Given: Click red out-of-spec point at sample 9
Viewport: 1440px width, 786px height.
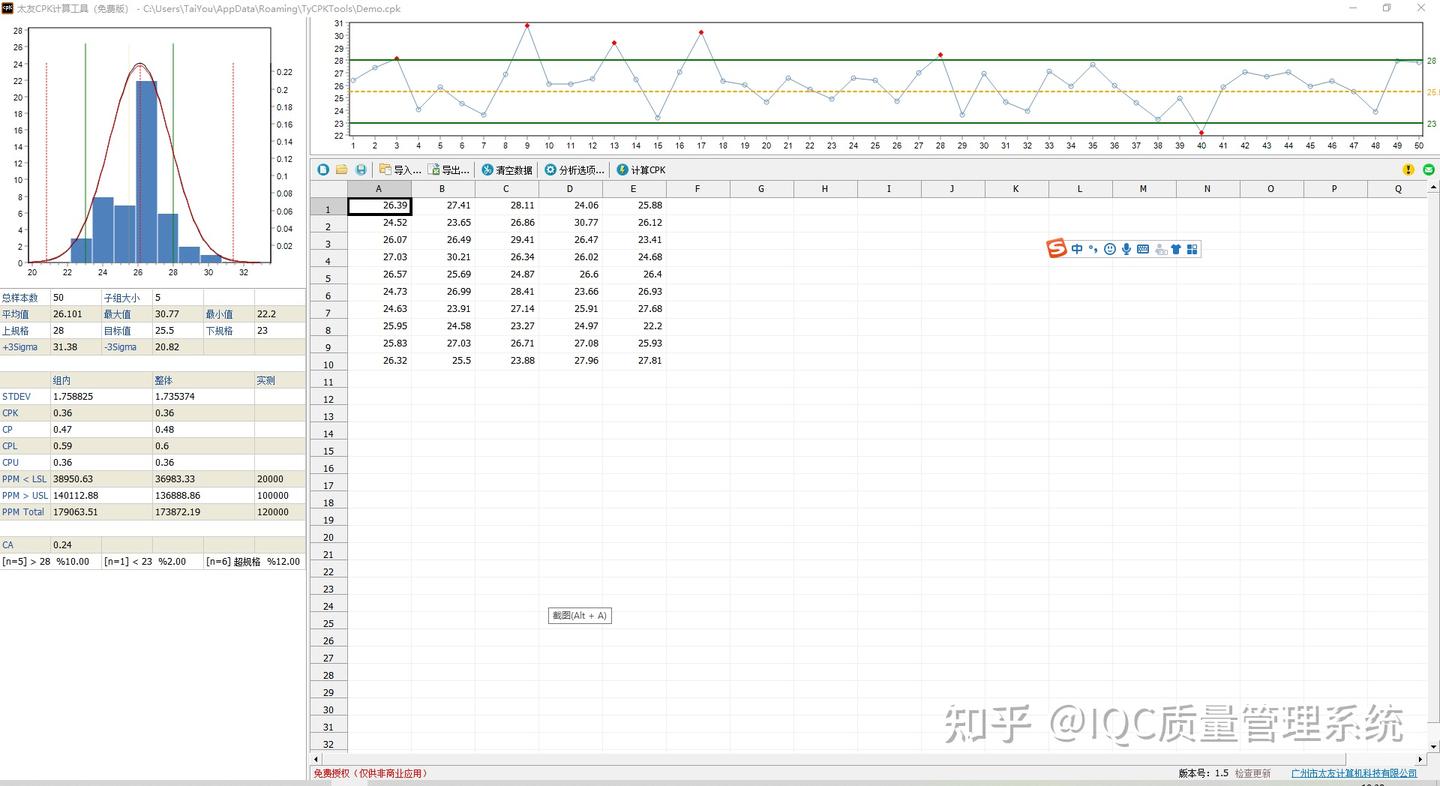Looking at the screenshot, I should point(527,25).
